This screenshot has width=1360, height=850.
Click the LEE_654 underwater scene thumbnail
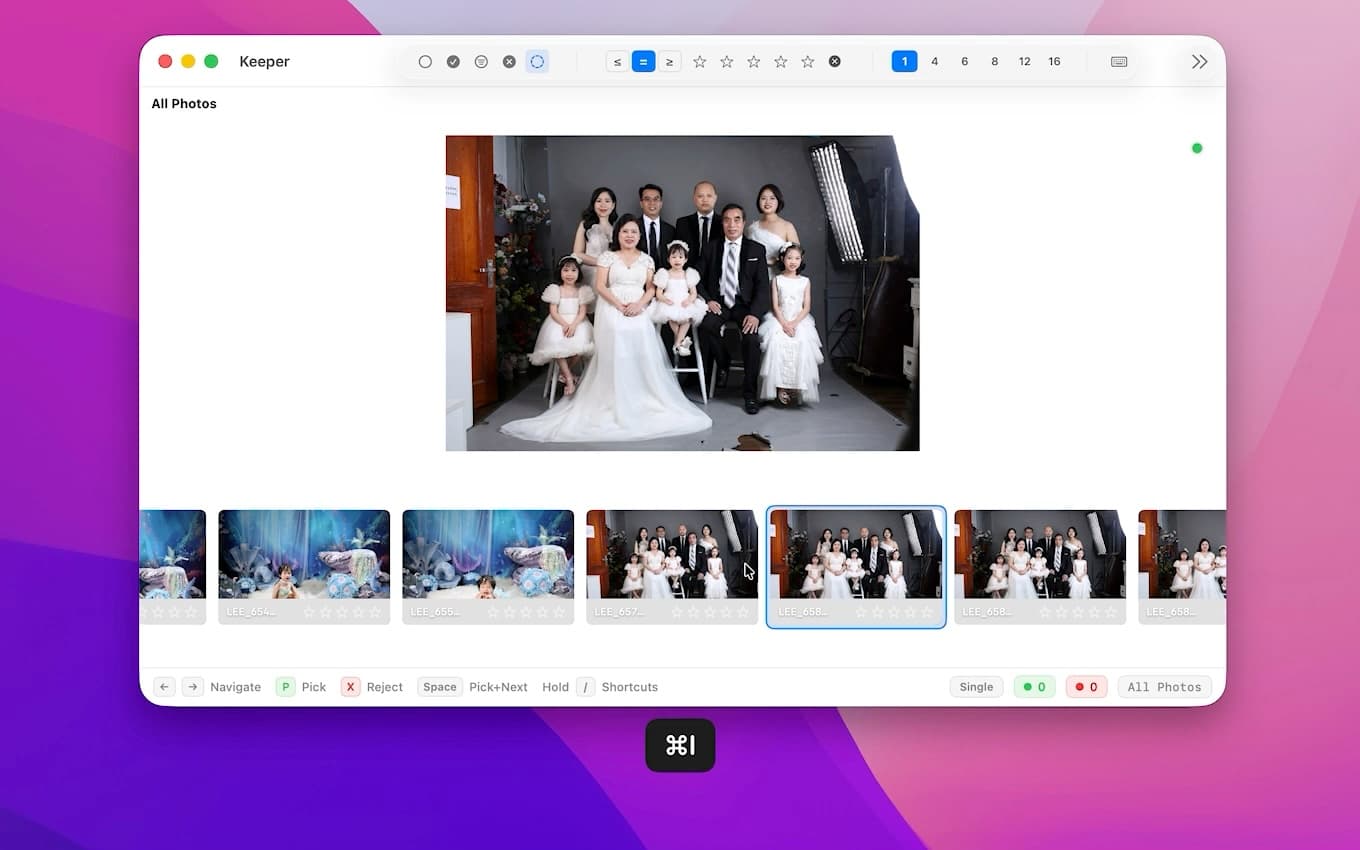[x=304, y=555]
